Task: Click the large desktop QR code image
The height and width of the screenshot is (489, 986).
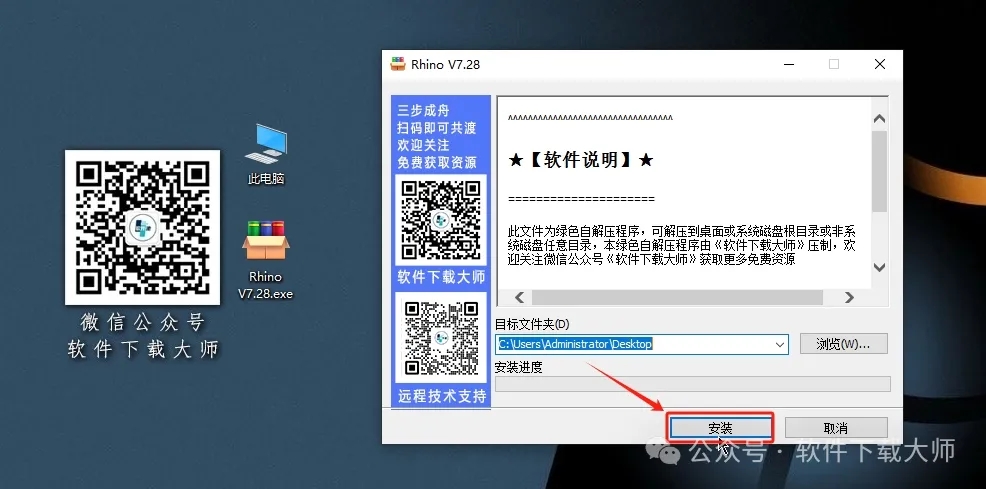Action: pos(143,228)
